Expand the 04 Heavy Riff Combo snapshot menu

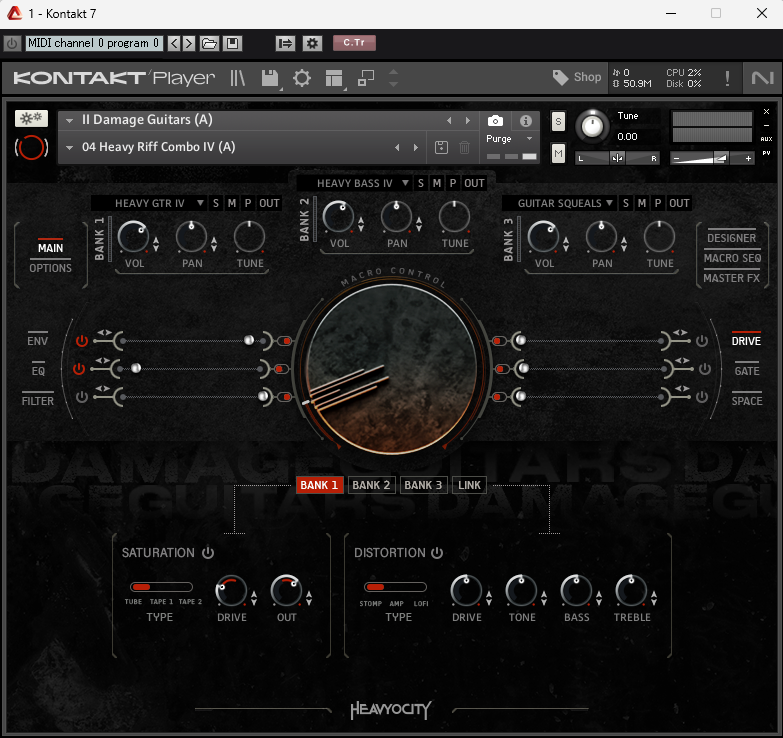click(69, 147)
